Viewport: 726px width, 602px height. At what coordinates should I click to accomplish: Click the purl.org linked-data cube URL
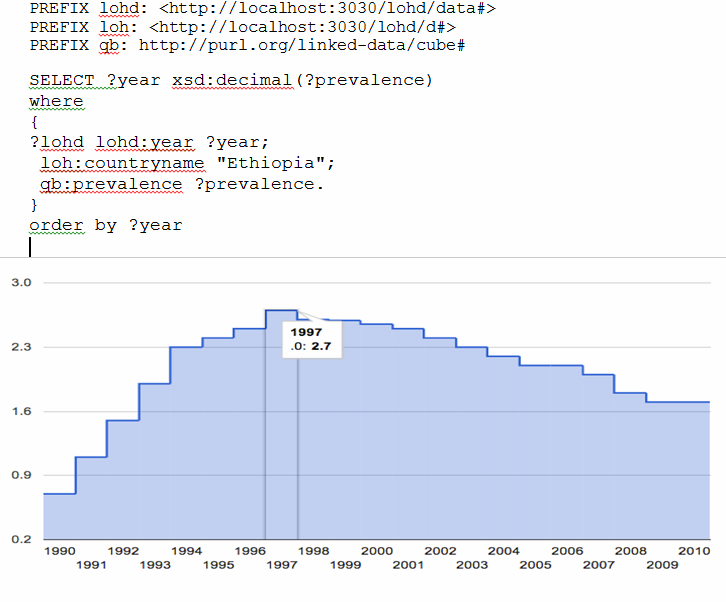tap(302, 46)
